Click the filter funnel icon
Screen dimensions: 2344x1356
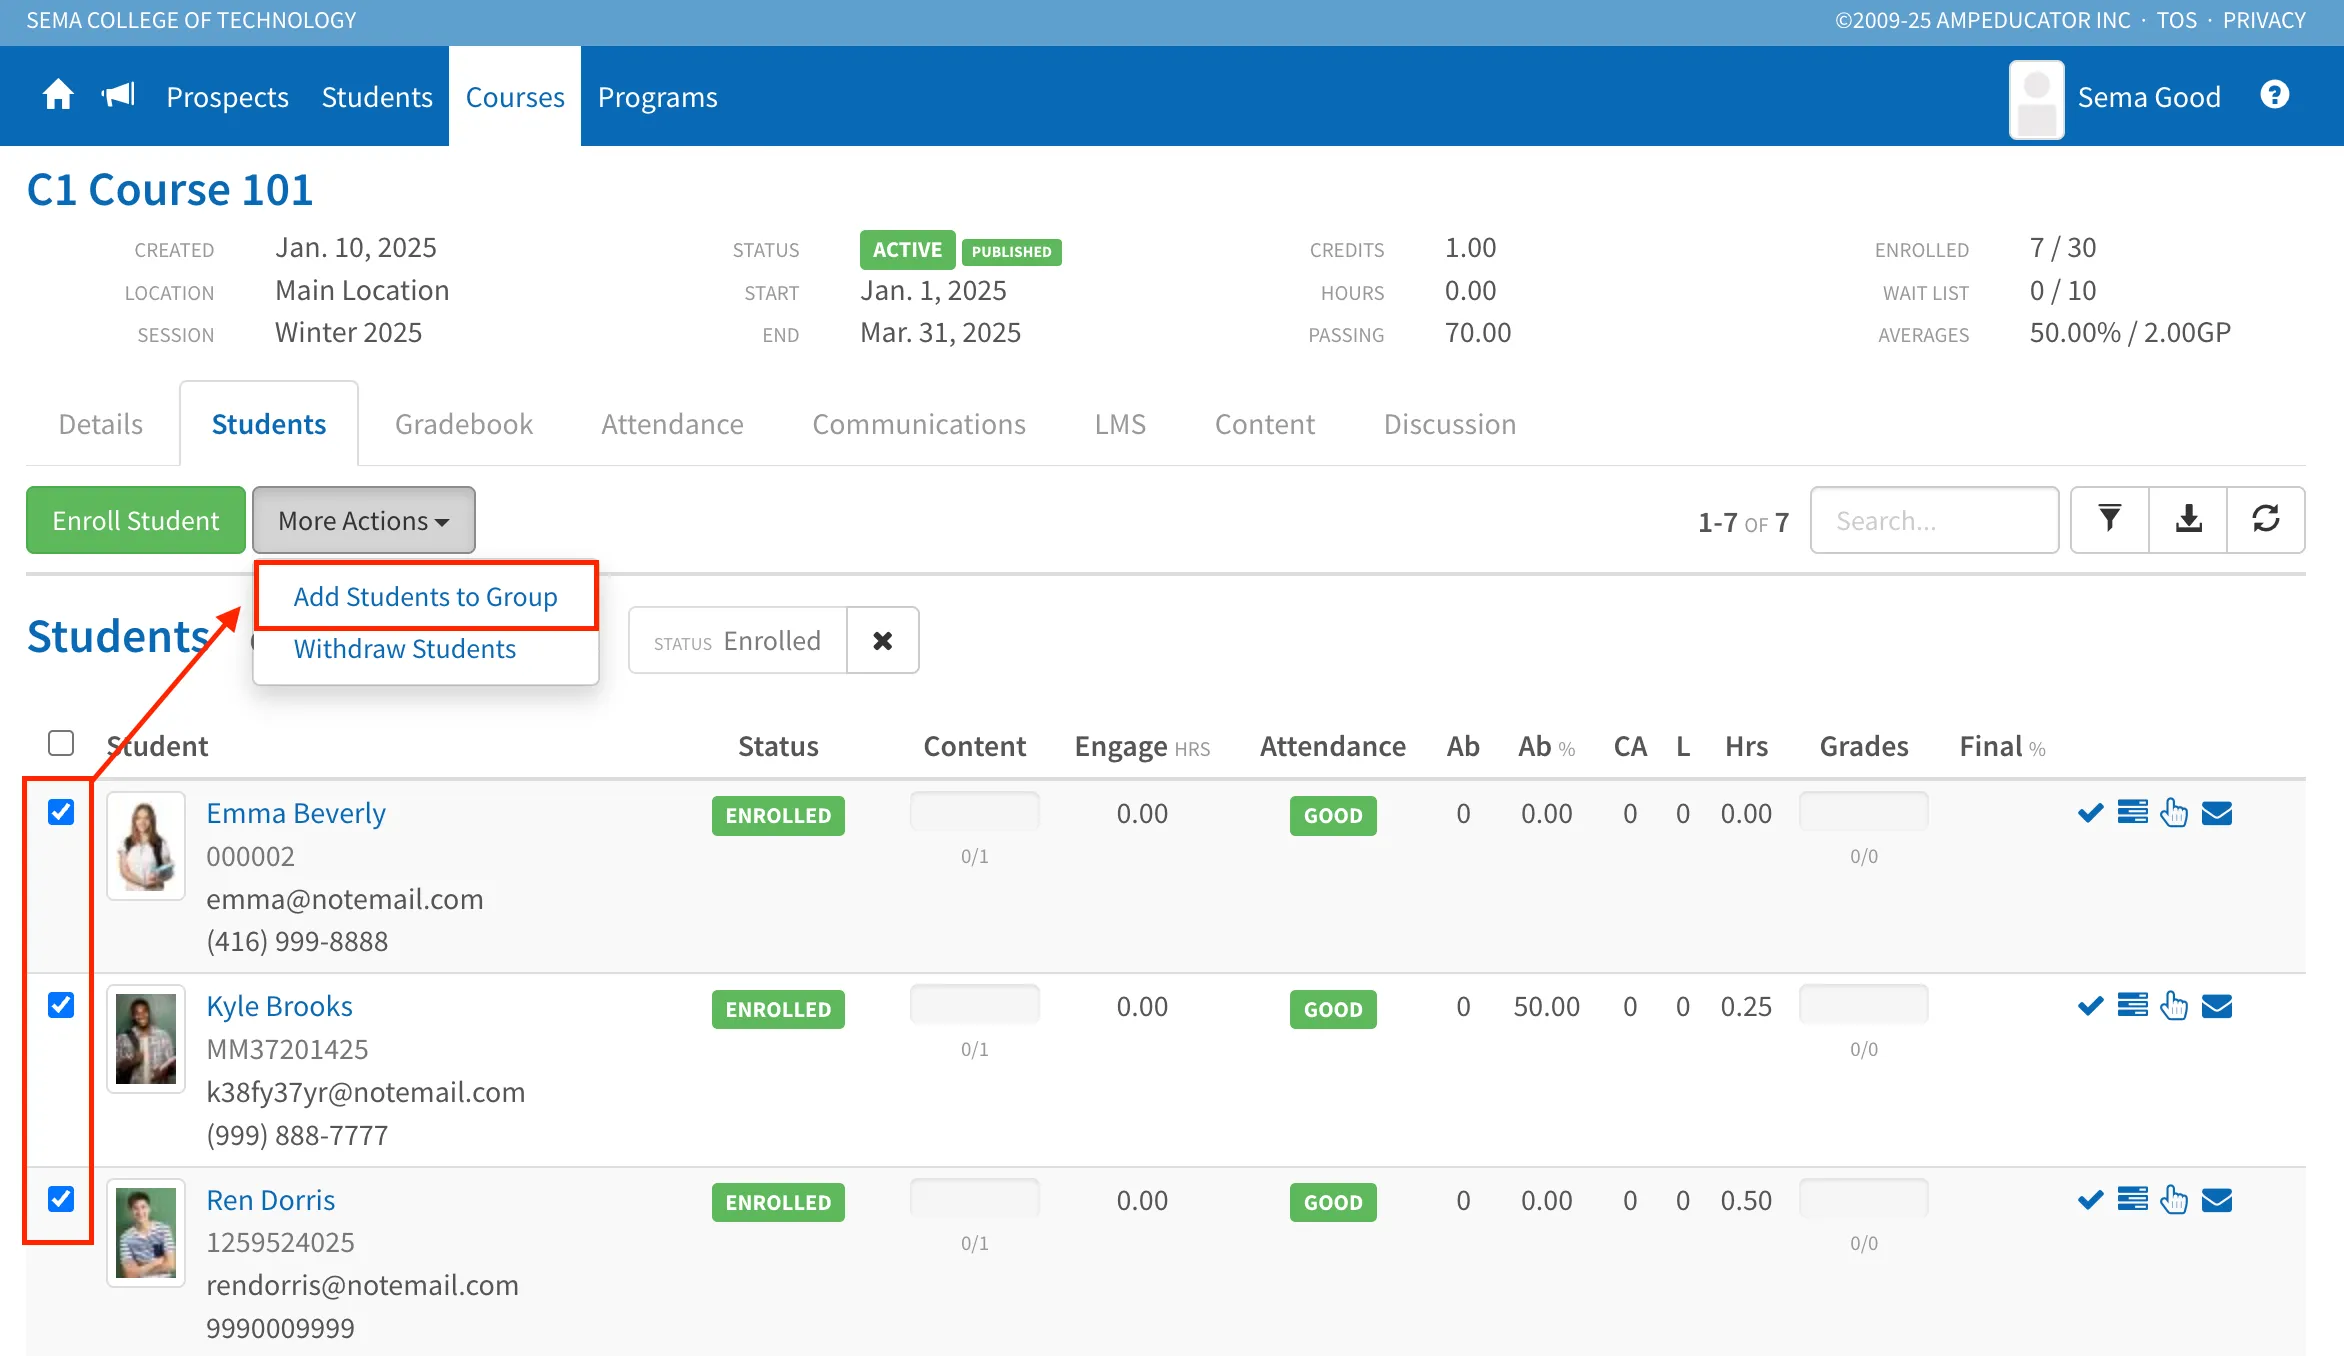point(2109,520)
